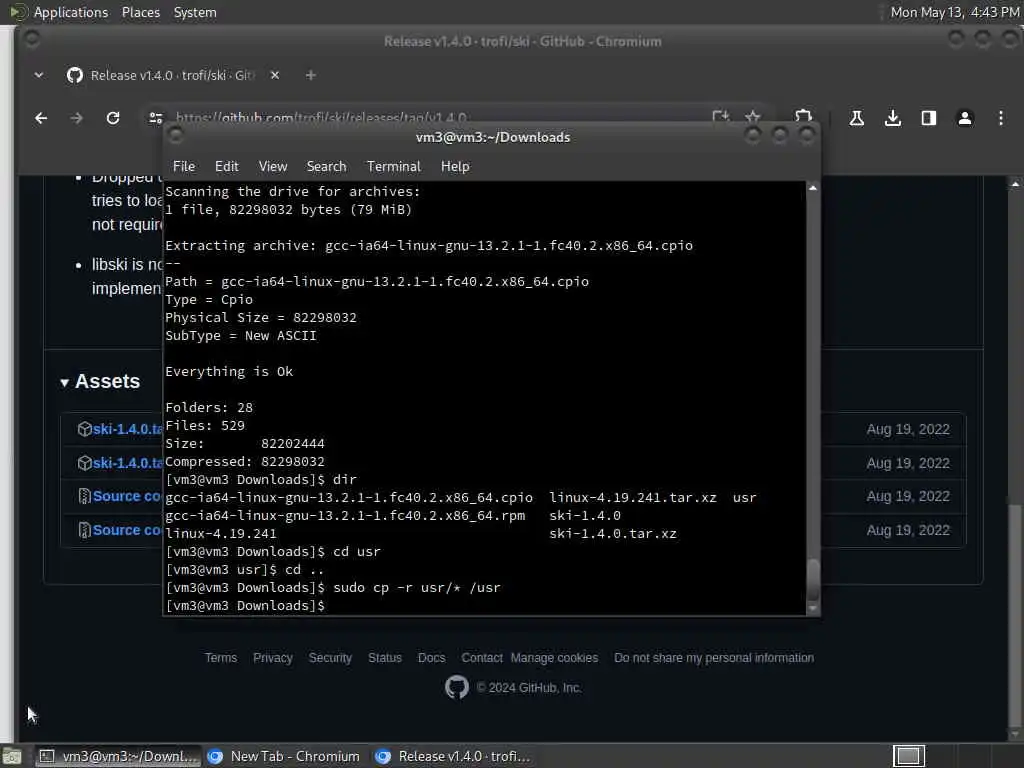Switch to terminal window in taskbar
Image resolution: width=1024 pixels, height=768 pixels.
coord(118,756)
